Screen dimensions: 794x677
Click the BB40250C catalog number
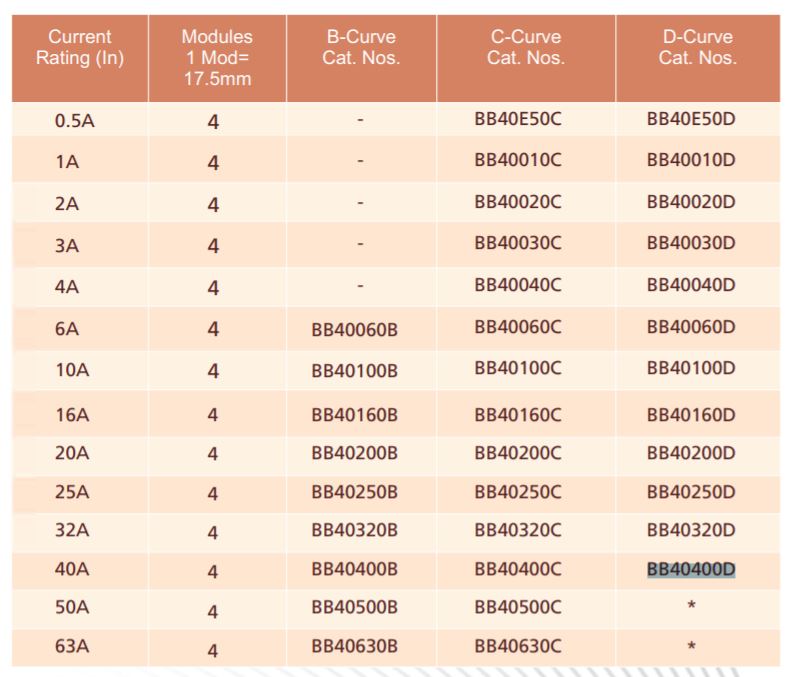tap(518, 492)
